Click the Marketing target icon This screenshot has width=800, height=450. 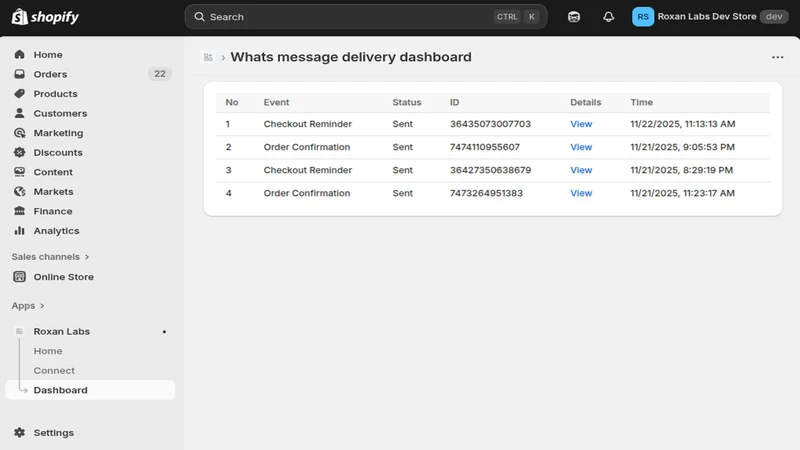tap(19, 133)
